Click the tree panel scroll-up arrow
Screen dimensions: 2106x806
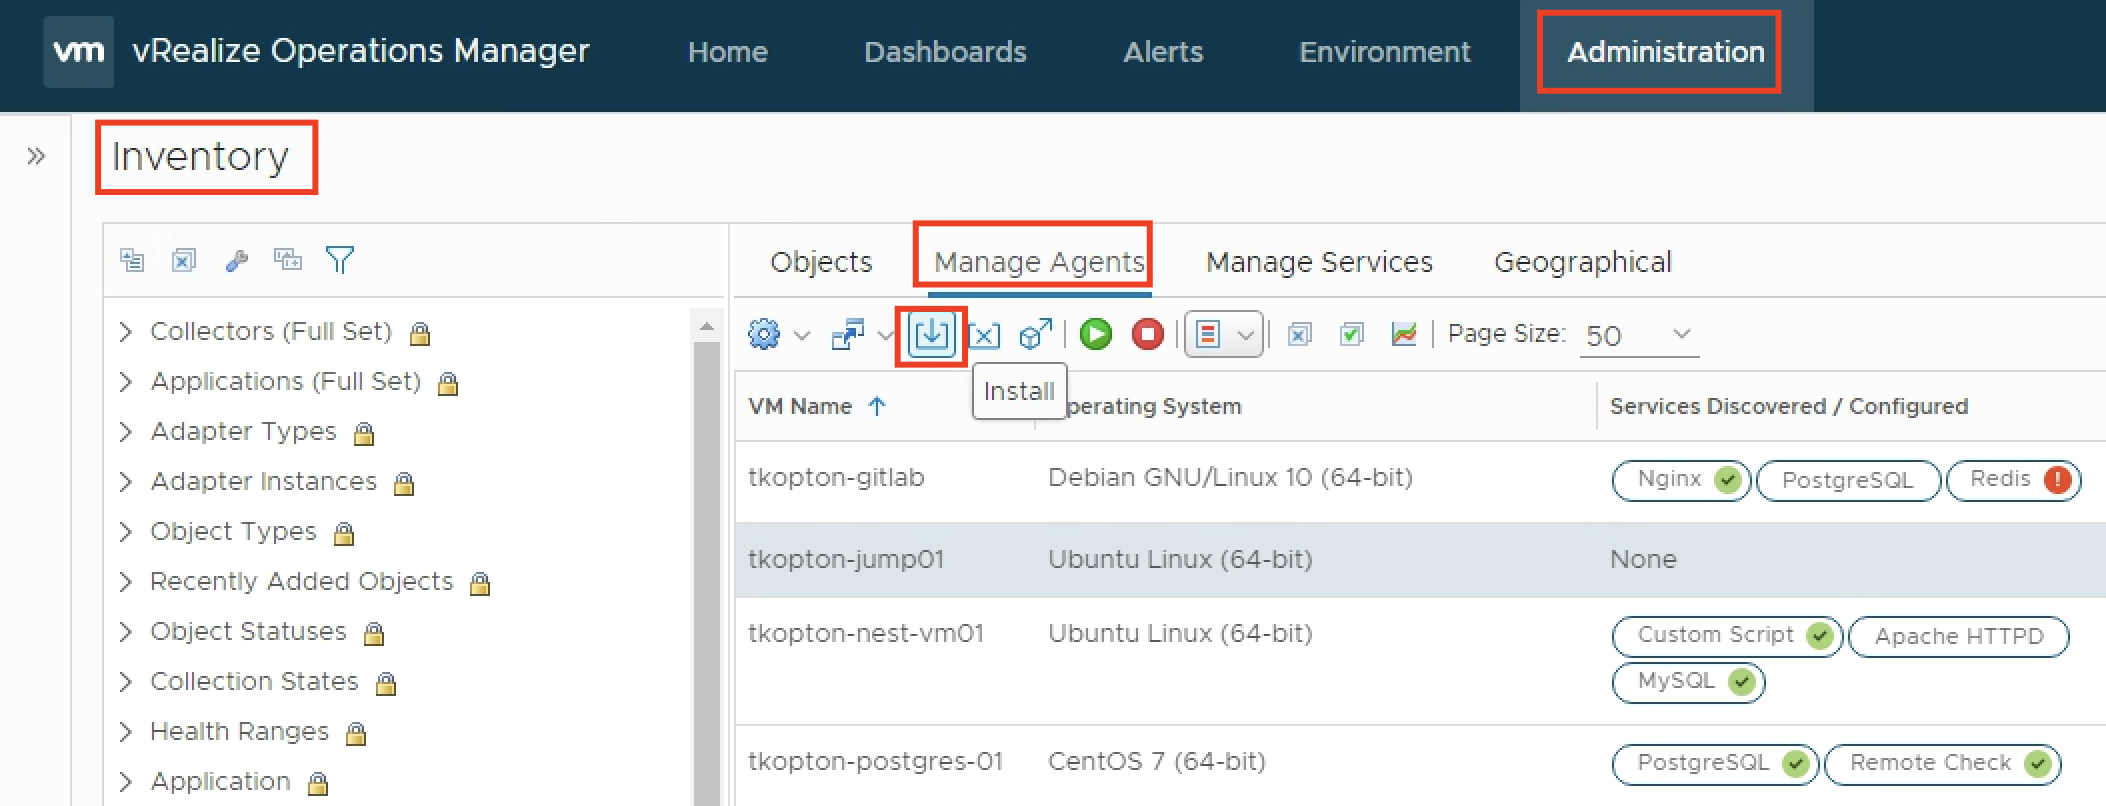pos(707,326)
